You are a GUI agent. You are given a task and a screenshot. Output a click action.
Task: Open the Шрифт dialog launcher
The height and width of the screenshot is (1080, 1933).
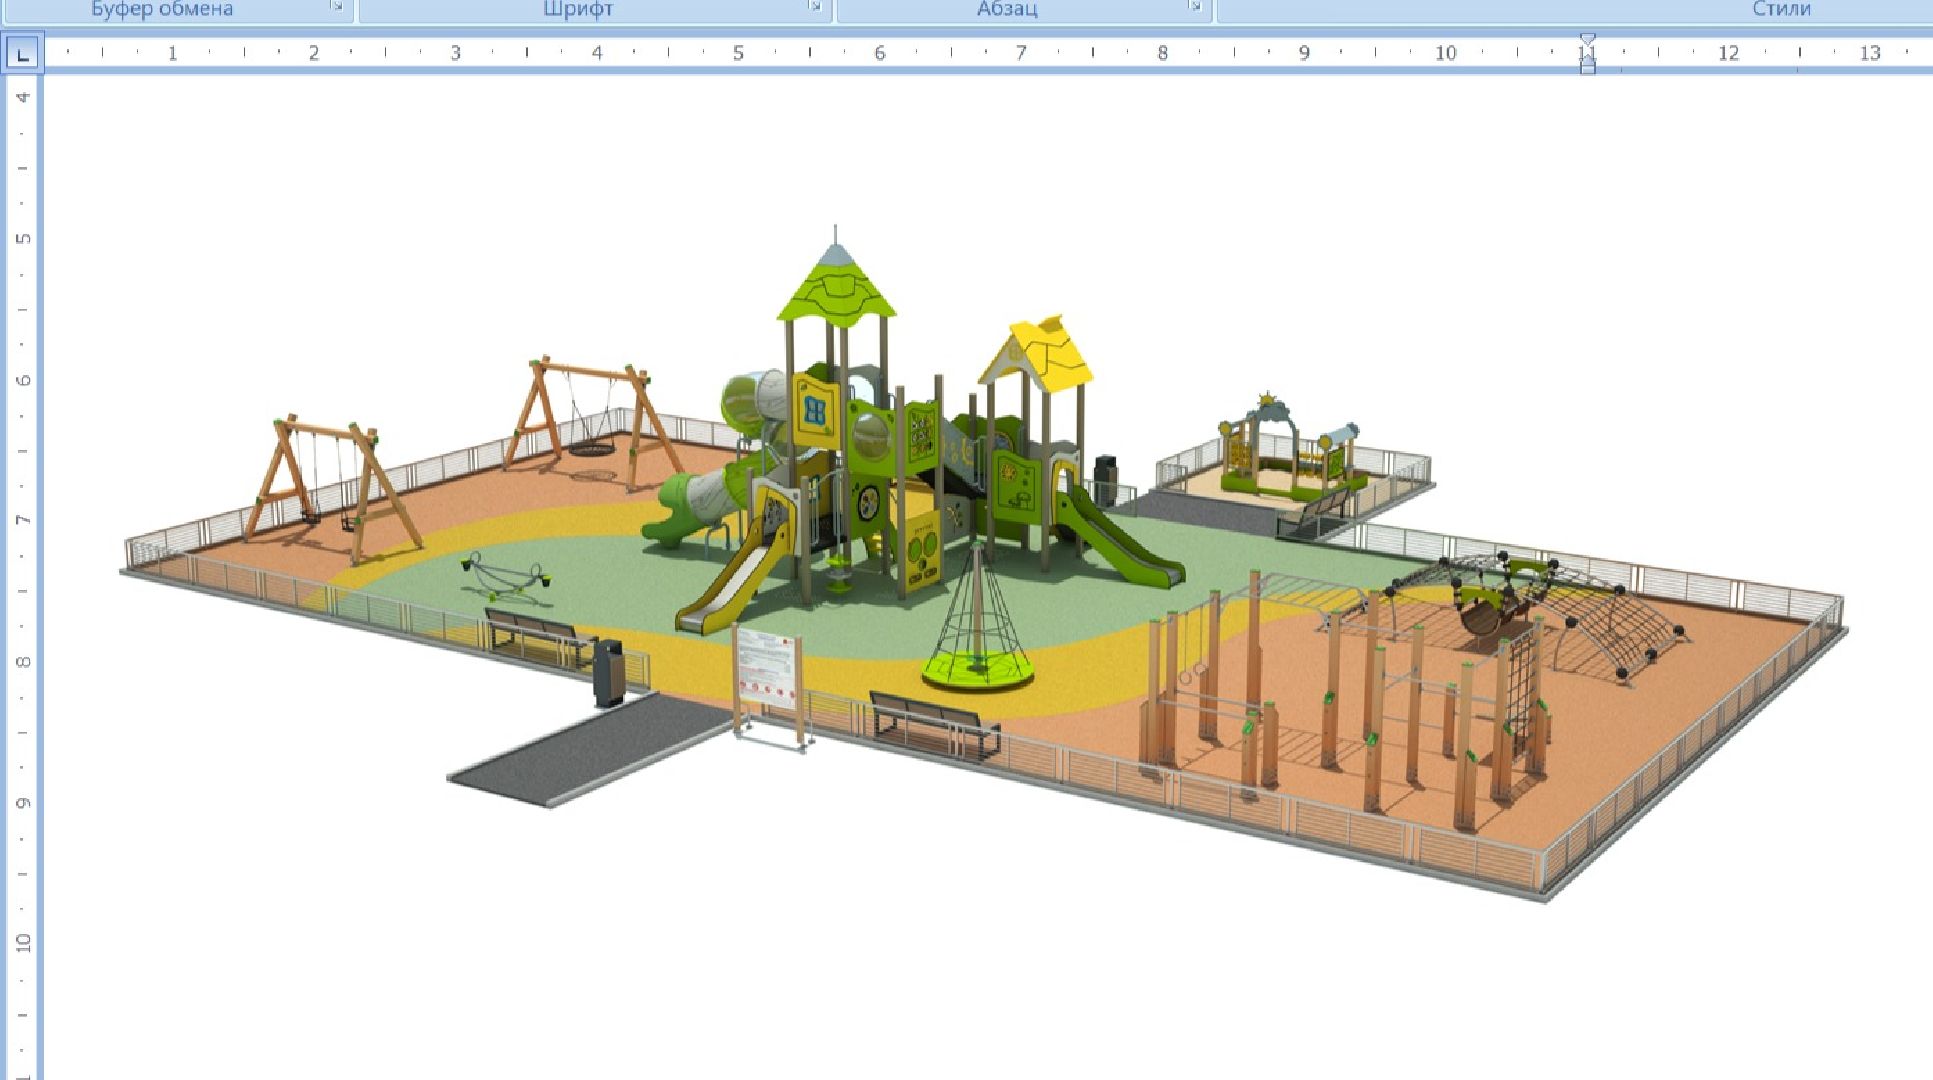814,7
